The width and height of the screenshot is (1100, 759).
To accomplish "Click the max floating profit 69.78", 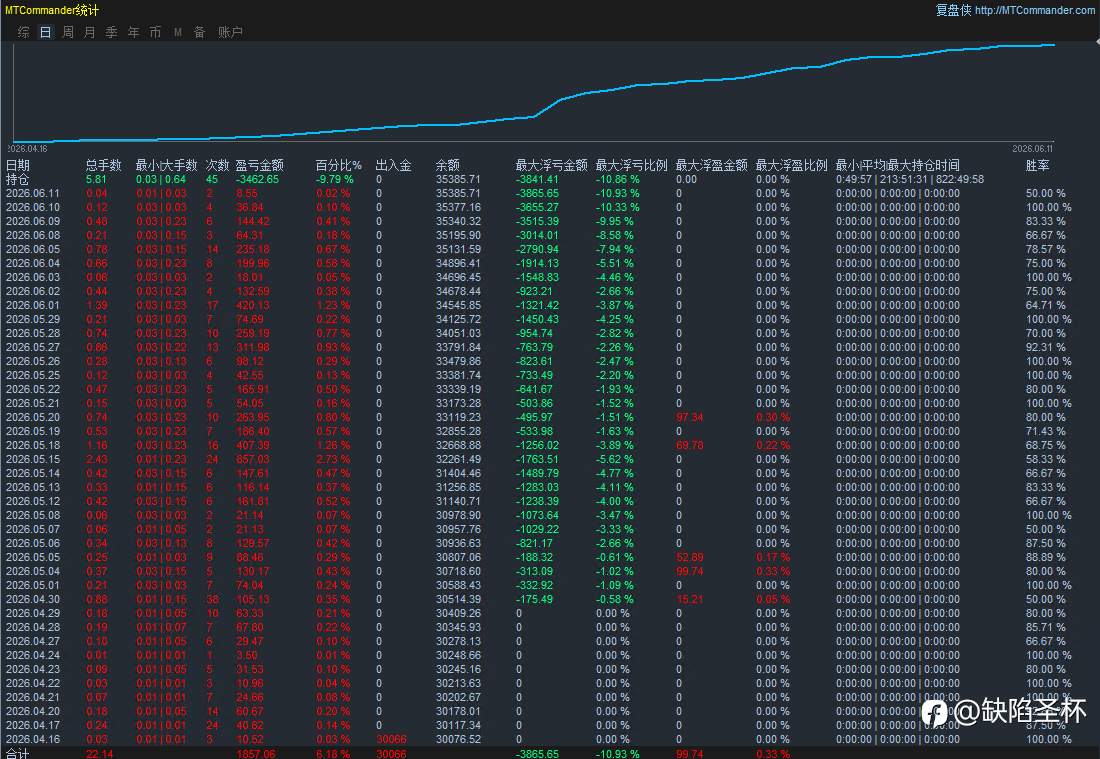I will tap(690, 445).
